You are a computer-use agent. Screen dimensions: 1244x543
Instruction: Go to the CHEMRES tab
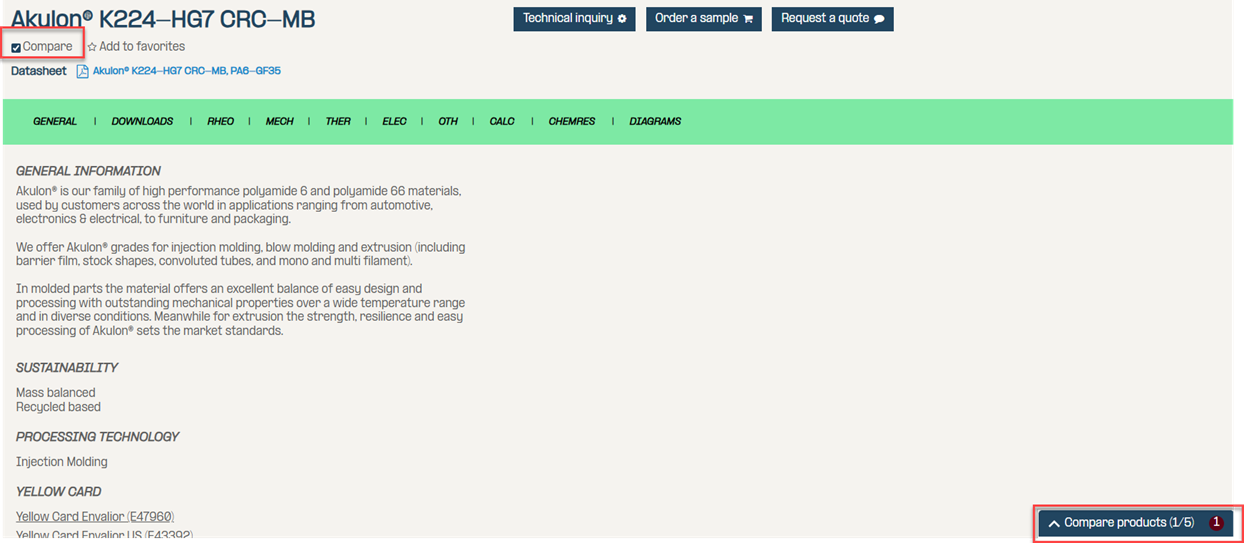pyautogui.click(x=572, y=121)
